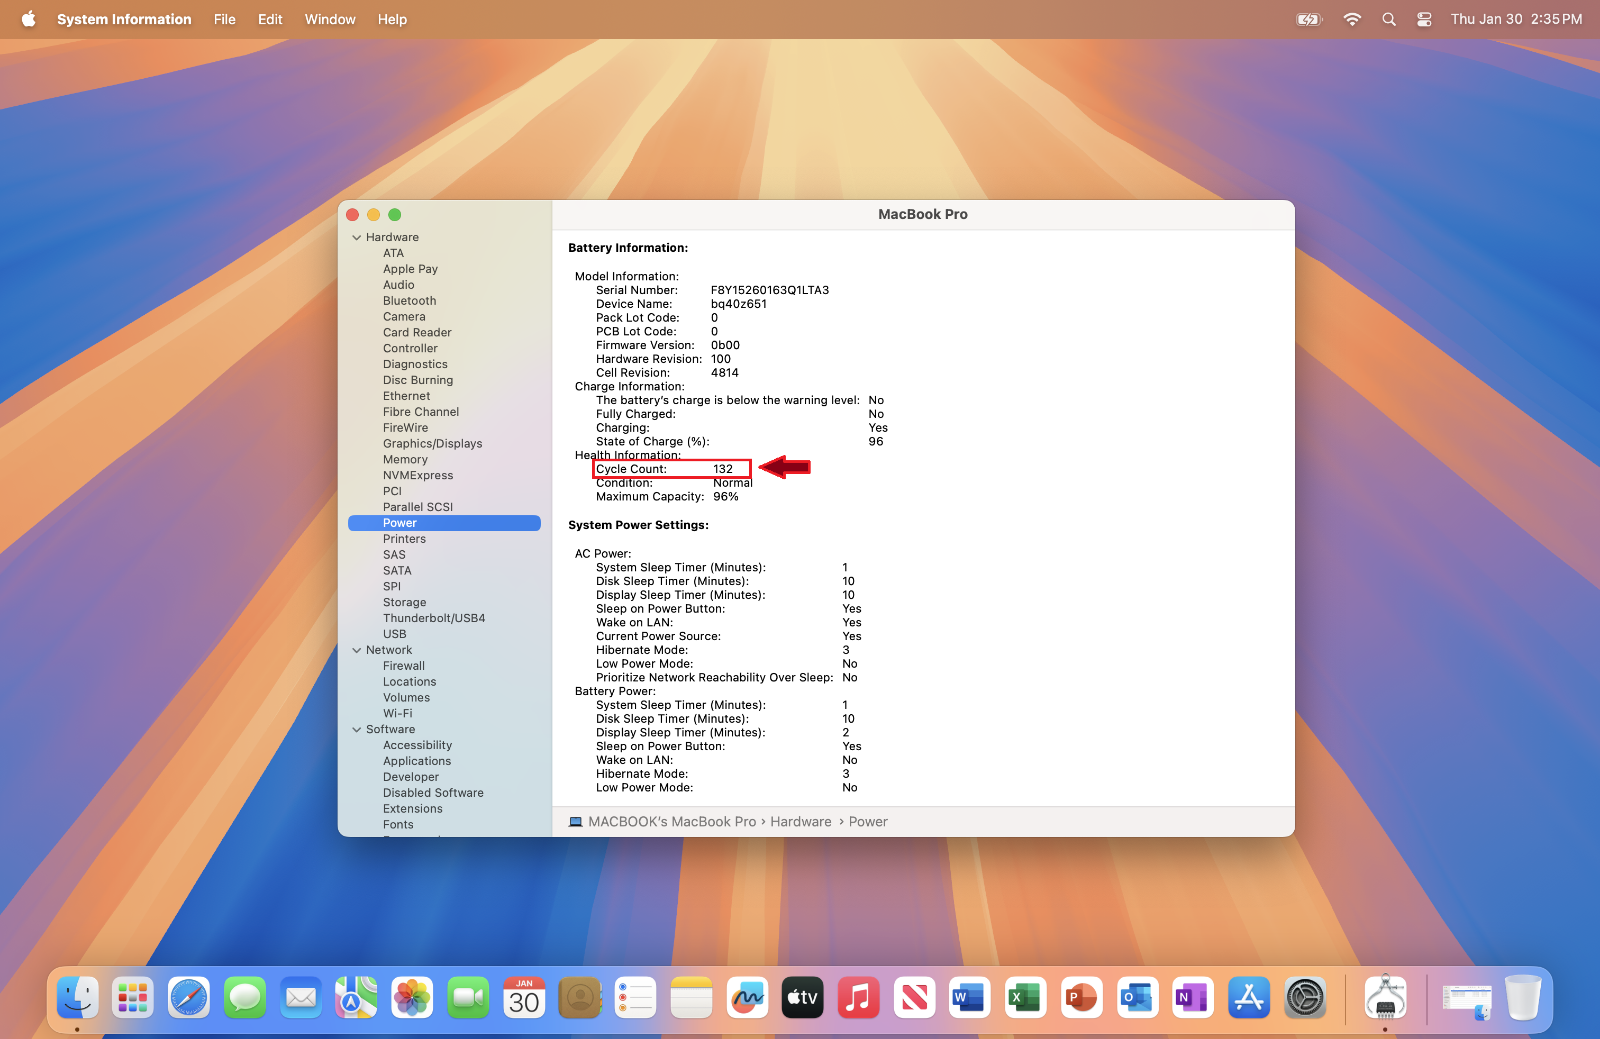Open Contacts app in the Dock

click(x=580, y=998)
